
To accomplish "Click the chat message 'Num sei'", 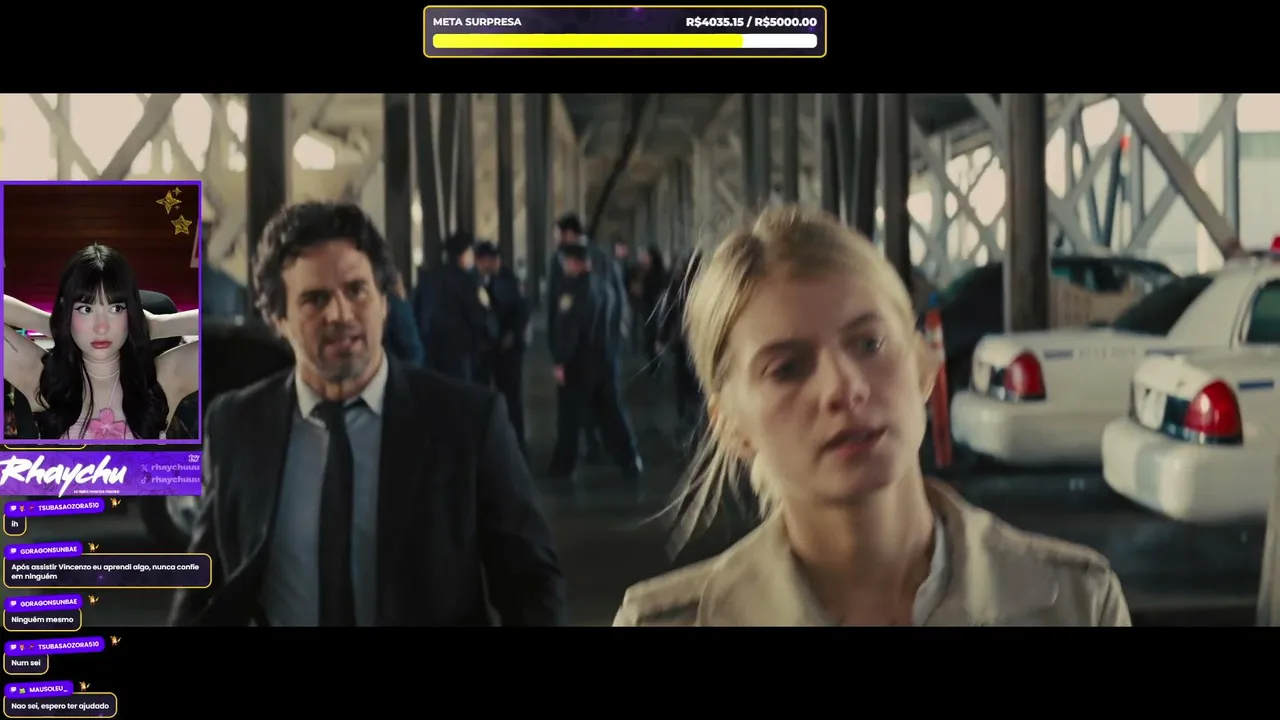I will [26, 663].
